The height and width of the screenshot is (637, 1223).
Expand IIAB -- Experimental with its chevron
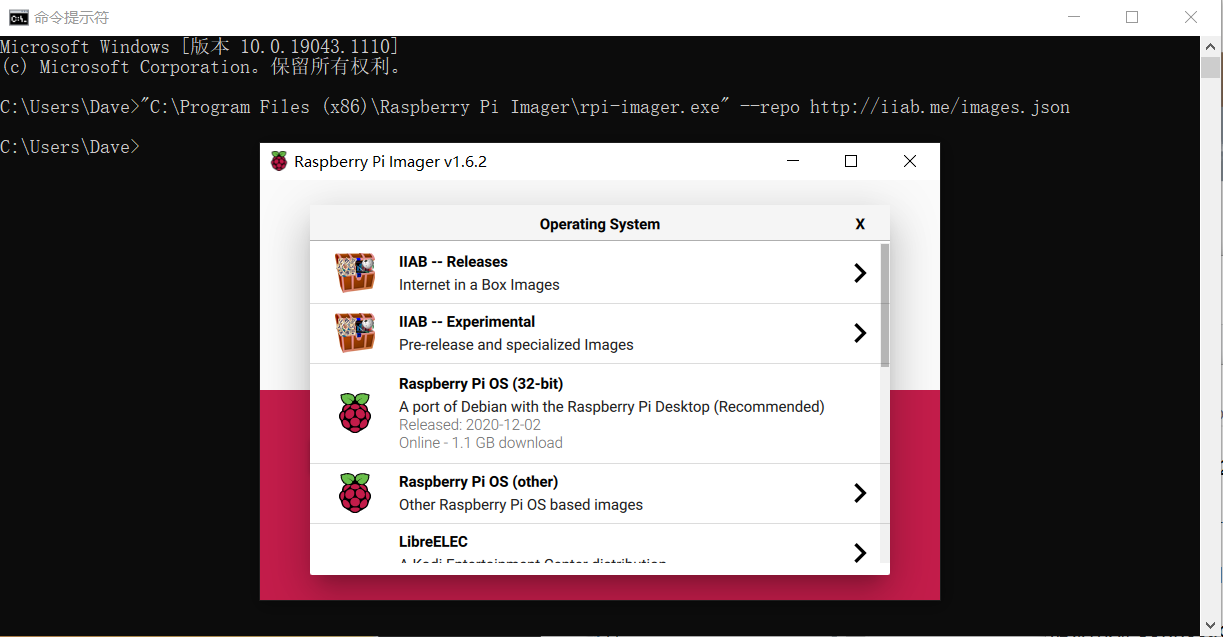(x=860, y=333)
